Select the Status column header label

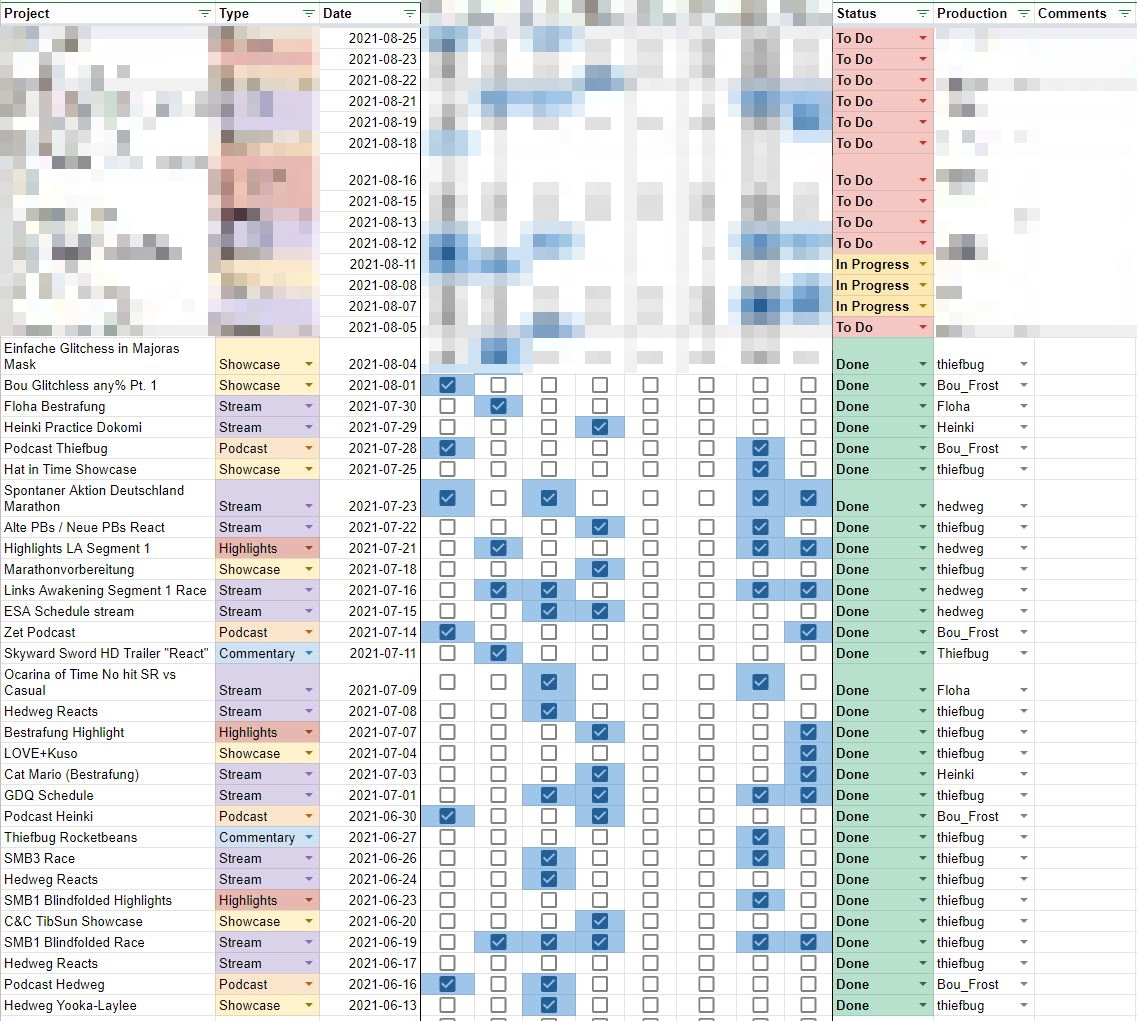pos(856,14)
